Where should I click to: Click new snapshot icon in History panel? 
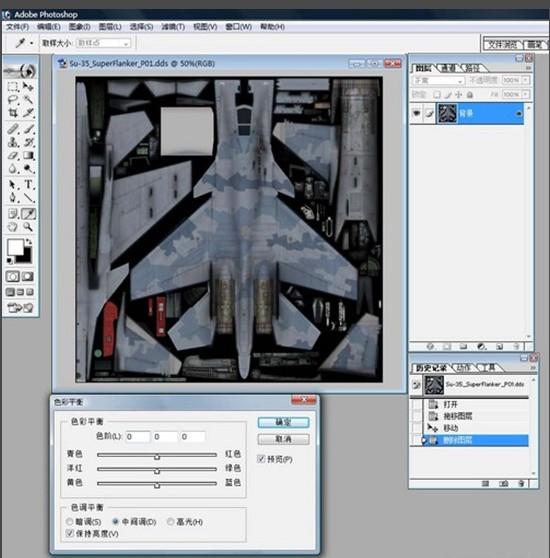click(x=503, y=483)
